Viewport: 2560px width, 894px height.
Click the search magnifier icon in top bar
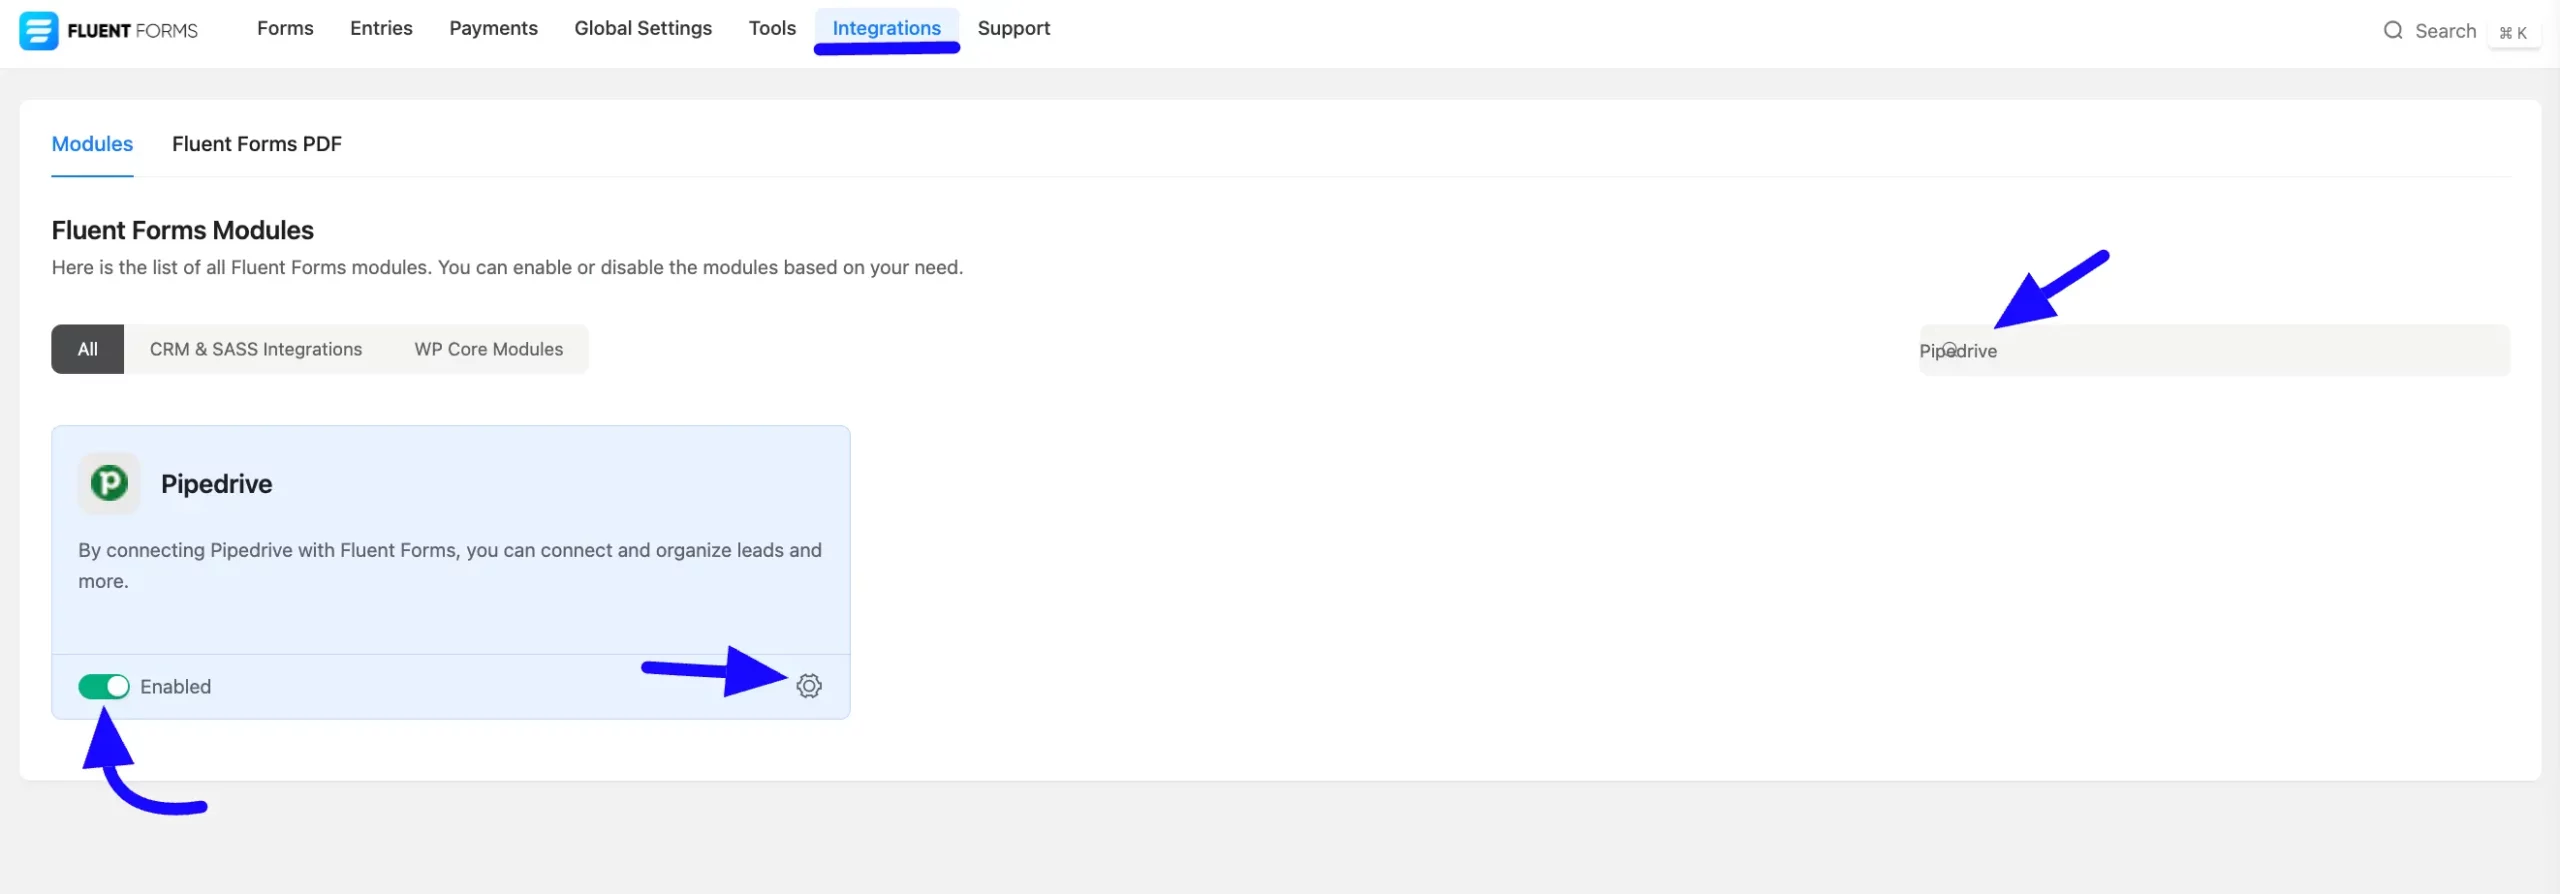tap(2393, 31)
